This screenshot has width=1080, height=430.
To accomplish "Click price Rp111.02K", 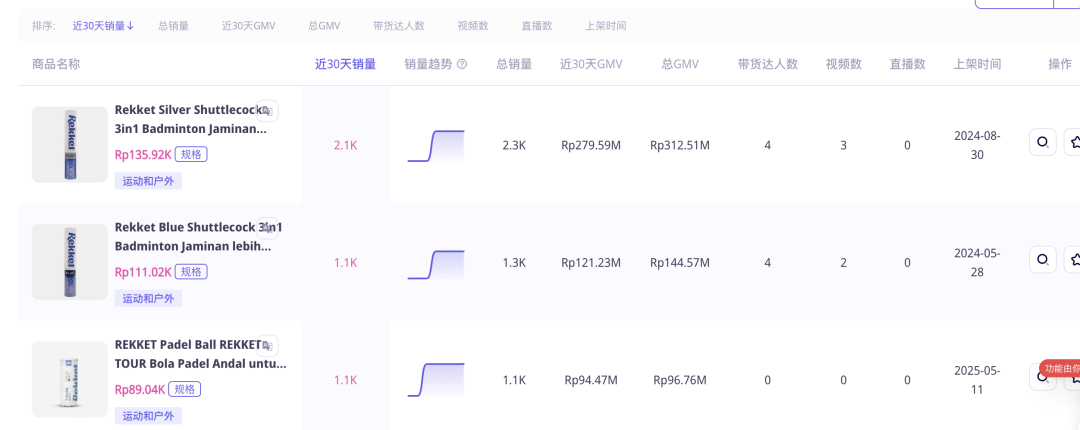I will 143,272.
